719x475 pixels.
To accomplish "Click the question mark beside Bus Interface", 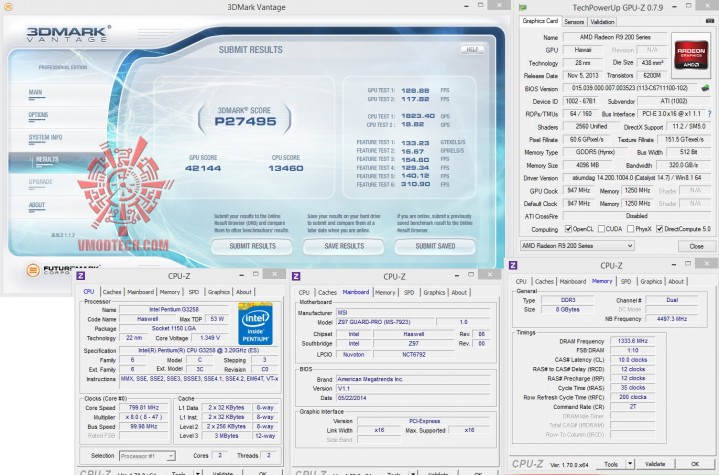I will click(x=709, y=113).
